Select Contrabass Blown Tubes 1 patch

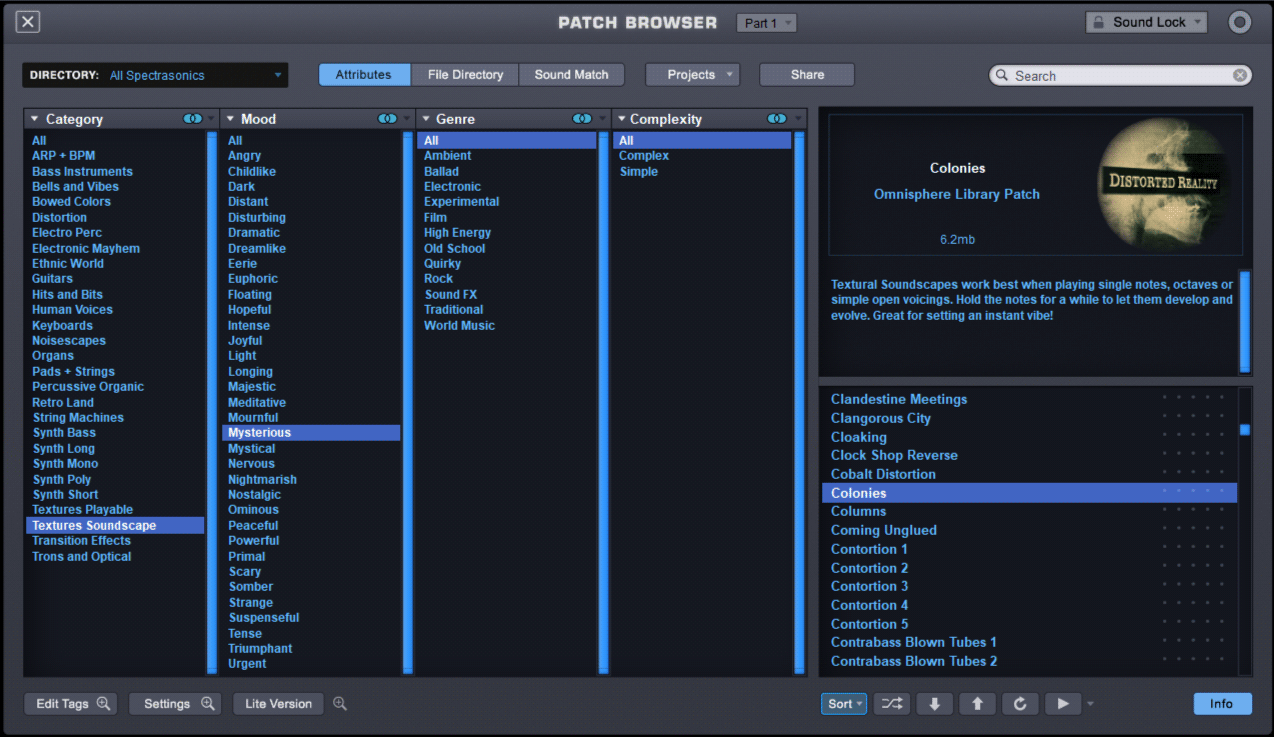pos(913,642)
